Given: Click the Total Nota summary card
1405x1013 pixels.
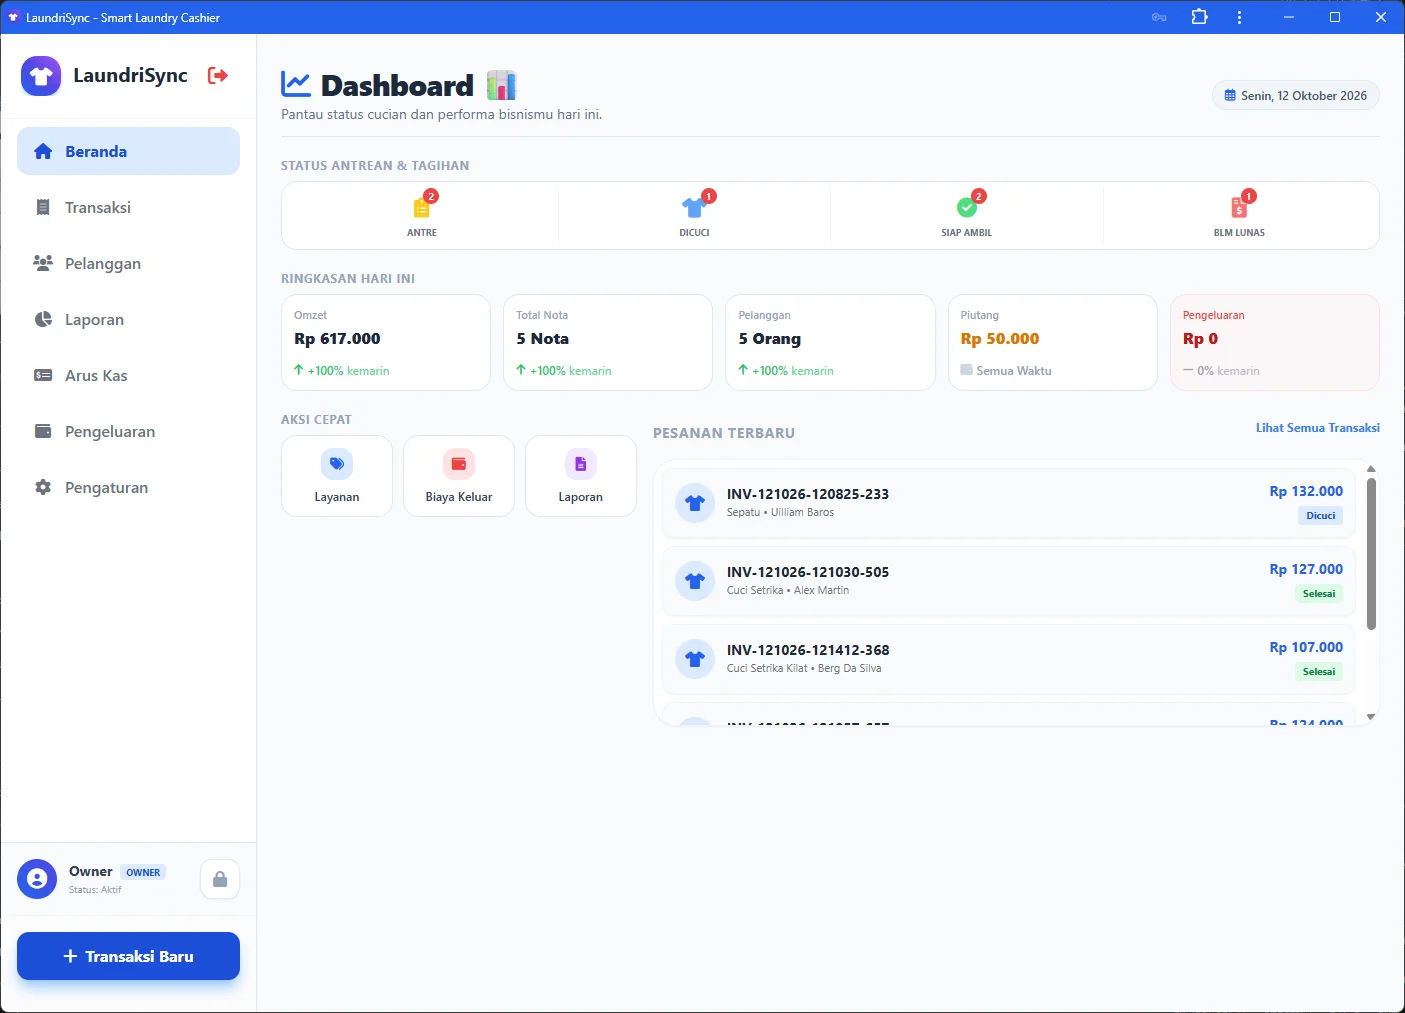Looking at the screenshot, I should click(608, 342).
